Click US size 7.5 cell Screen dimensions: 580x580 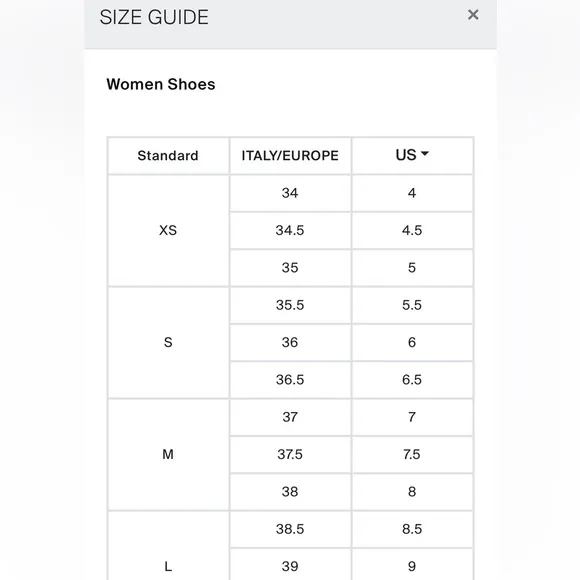pos(412,454)
